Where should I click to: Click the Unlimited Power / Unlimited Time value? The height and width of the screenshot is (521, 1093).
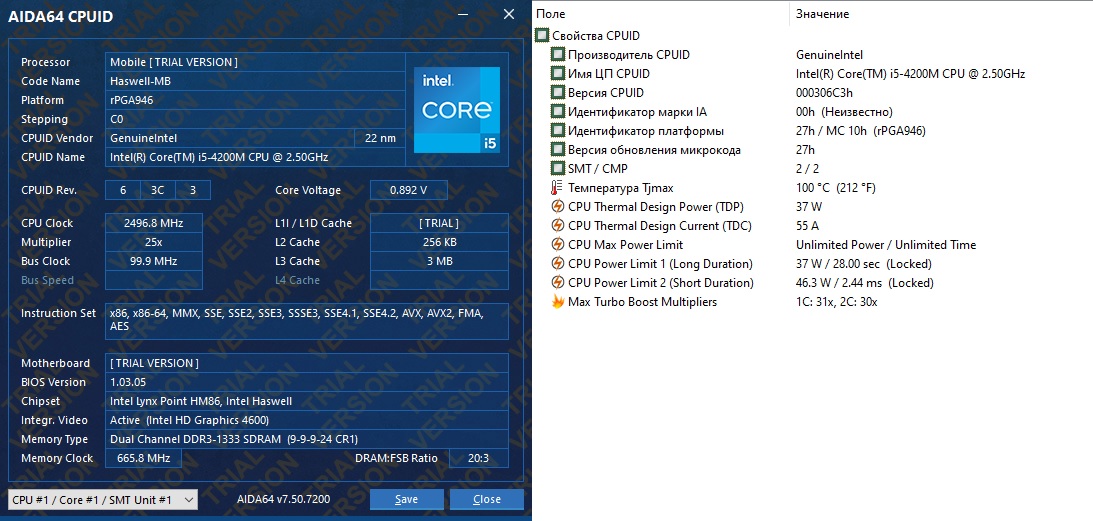pos(886,245)
